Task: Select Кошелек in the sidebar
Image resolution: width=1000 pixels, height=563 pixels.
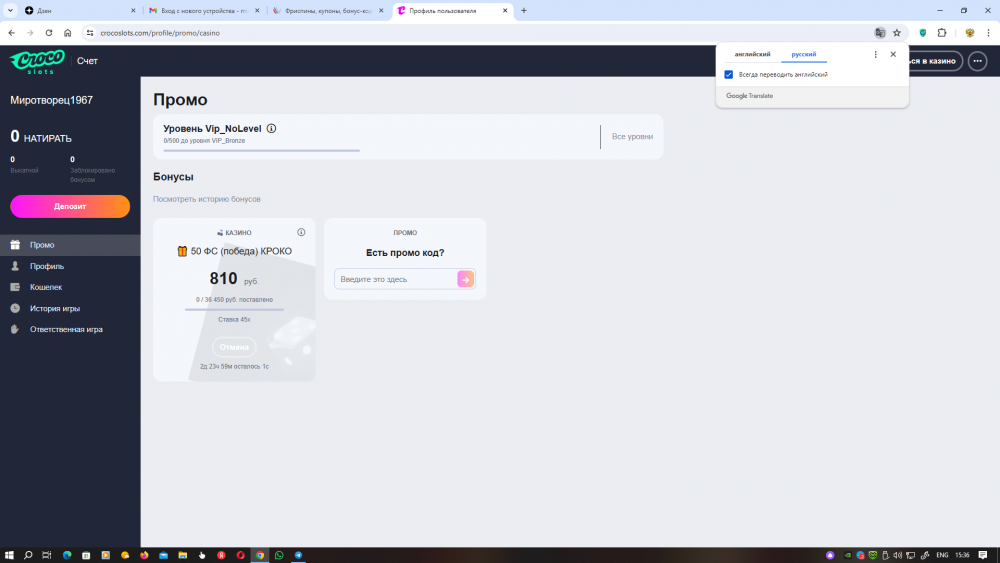Action: click(45, 287)
